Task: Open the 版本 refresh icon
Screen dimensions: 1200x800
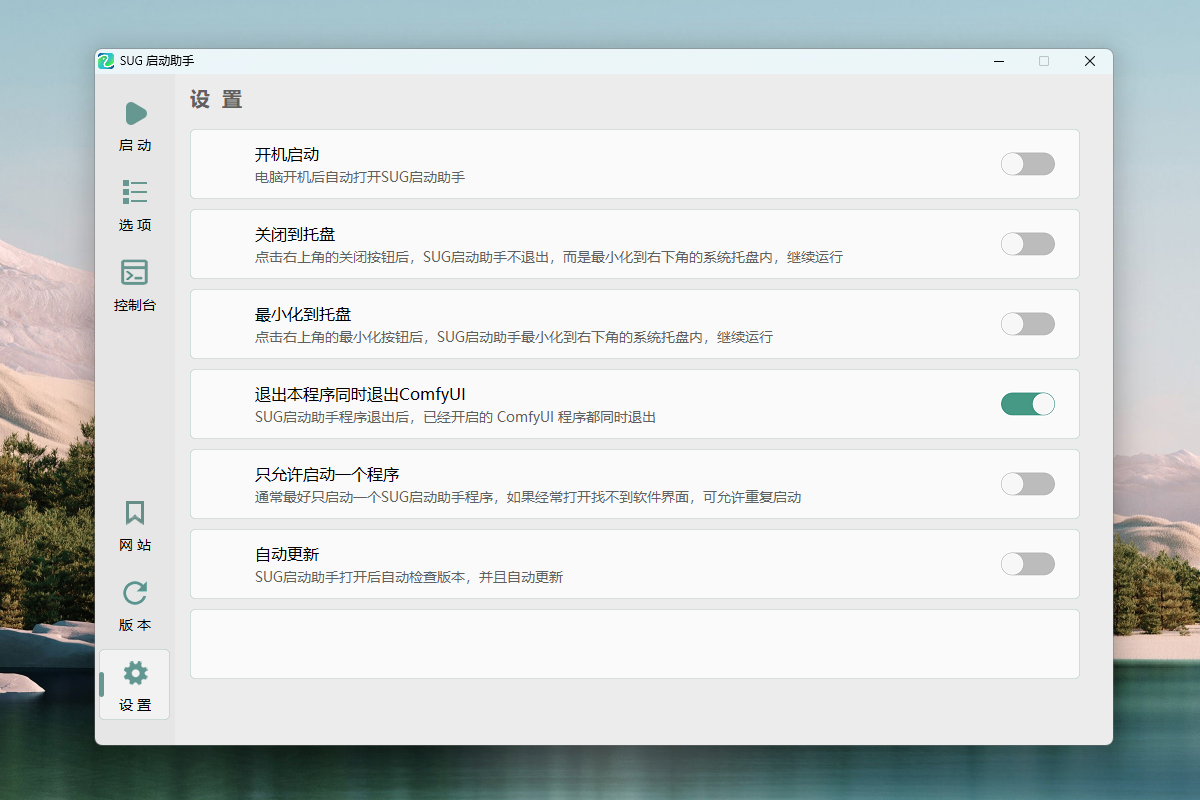Action: pos(135,594)
